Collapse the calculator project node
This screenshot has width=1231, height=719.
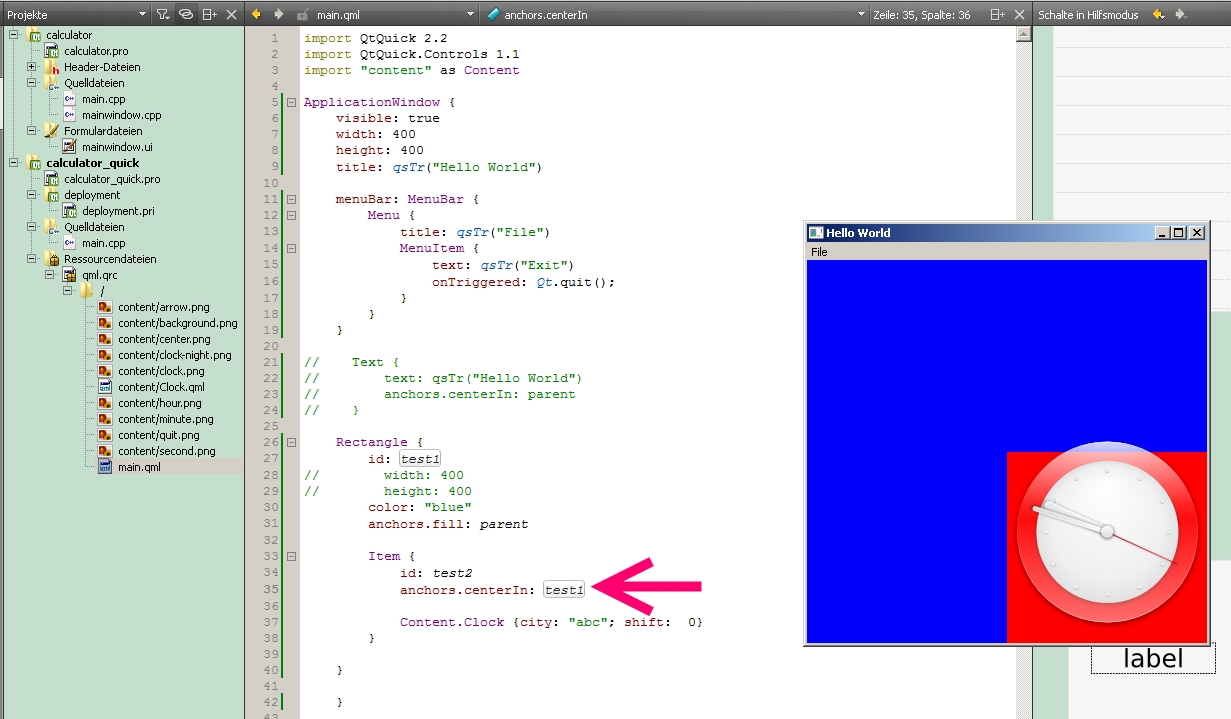(x=14, y=35)
